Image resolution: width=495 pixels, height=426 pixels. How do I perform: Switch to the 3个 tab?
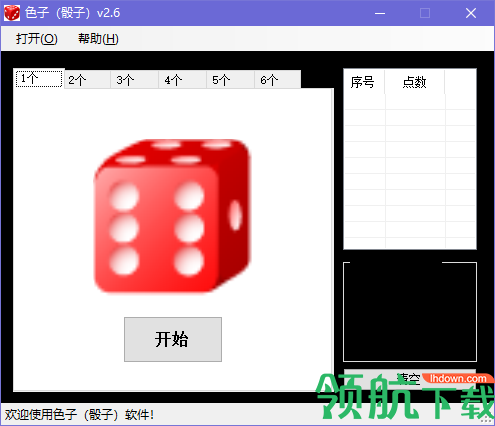[x=134, y=80]
